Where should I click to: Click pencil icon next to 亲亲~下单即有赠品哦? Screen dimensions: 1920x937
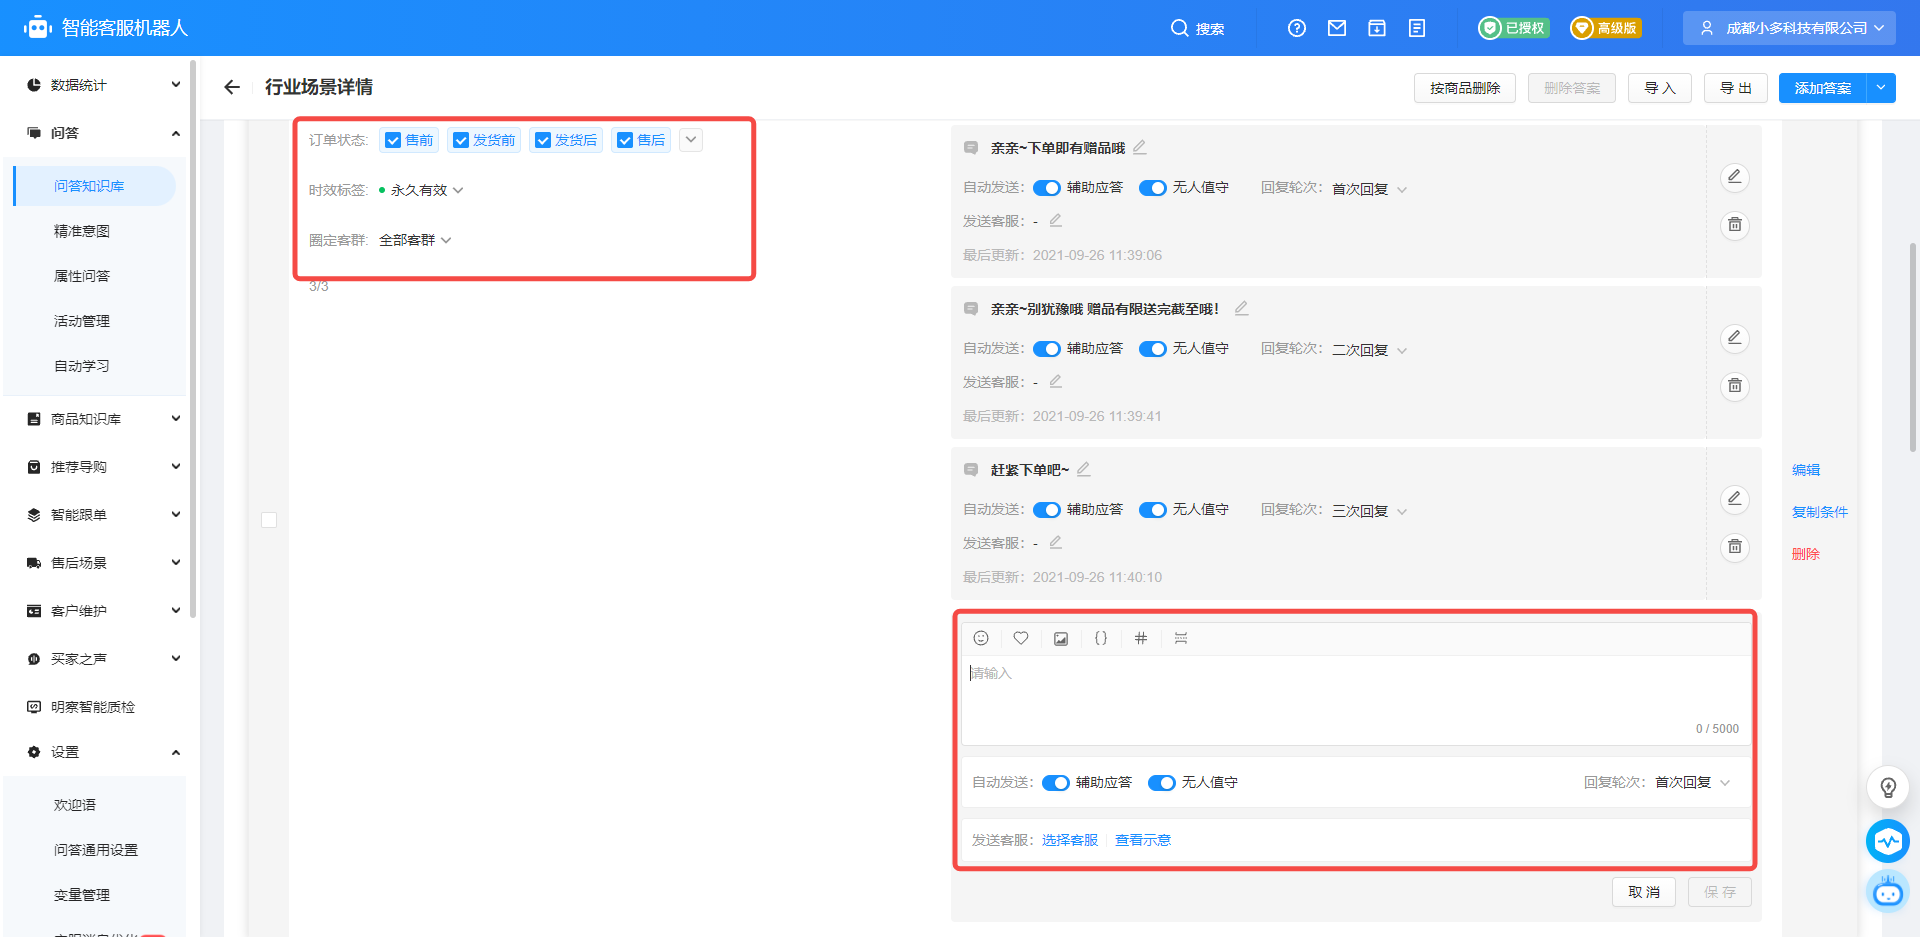(x=1140, y=147)
